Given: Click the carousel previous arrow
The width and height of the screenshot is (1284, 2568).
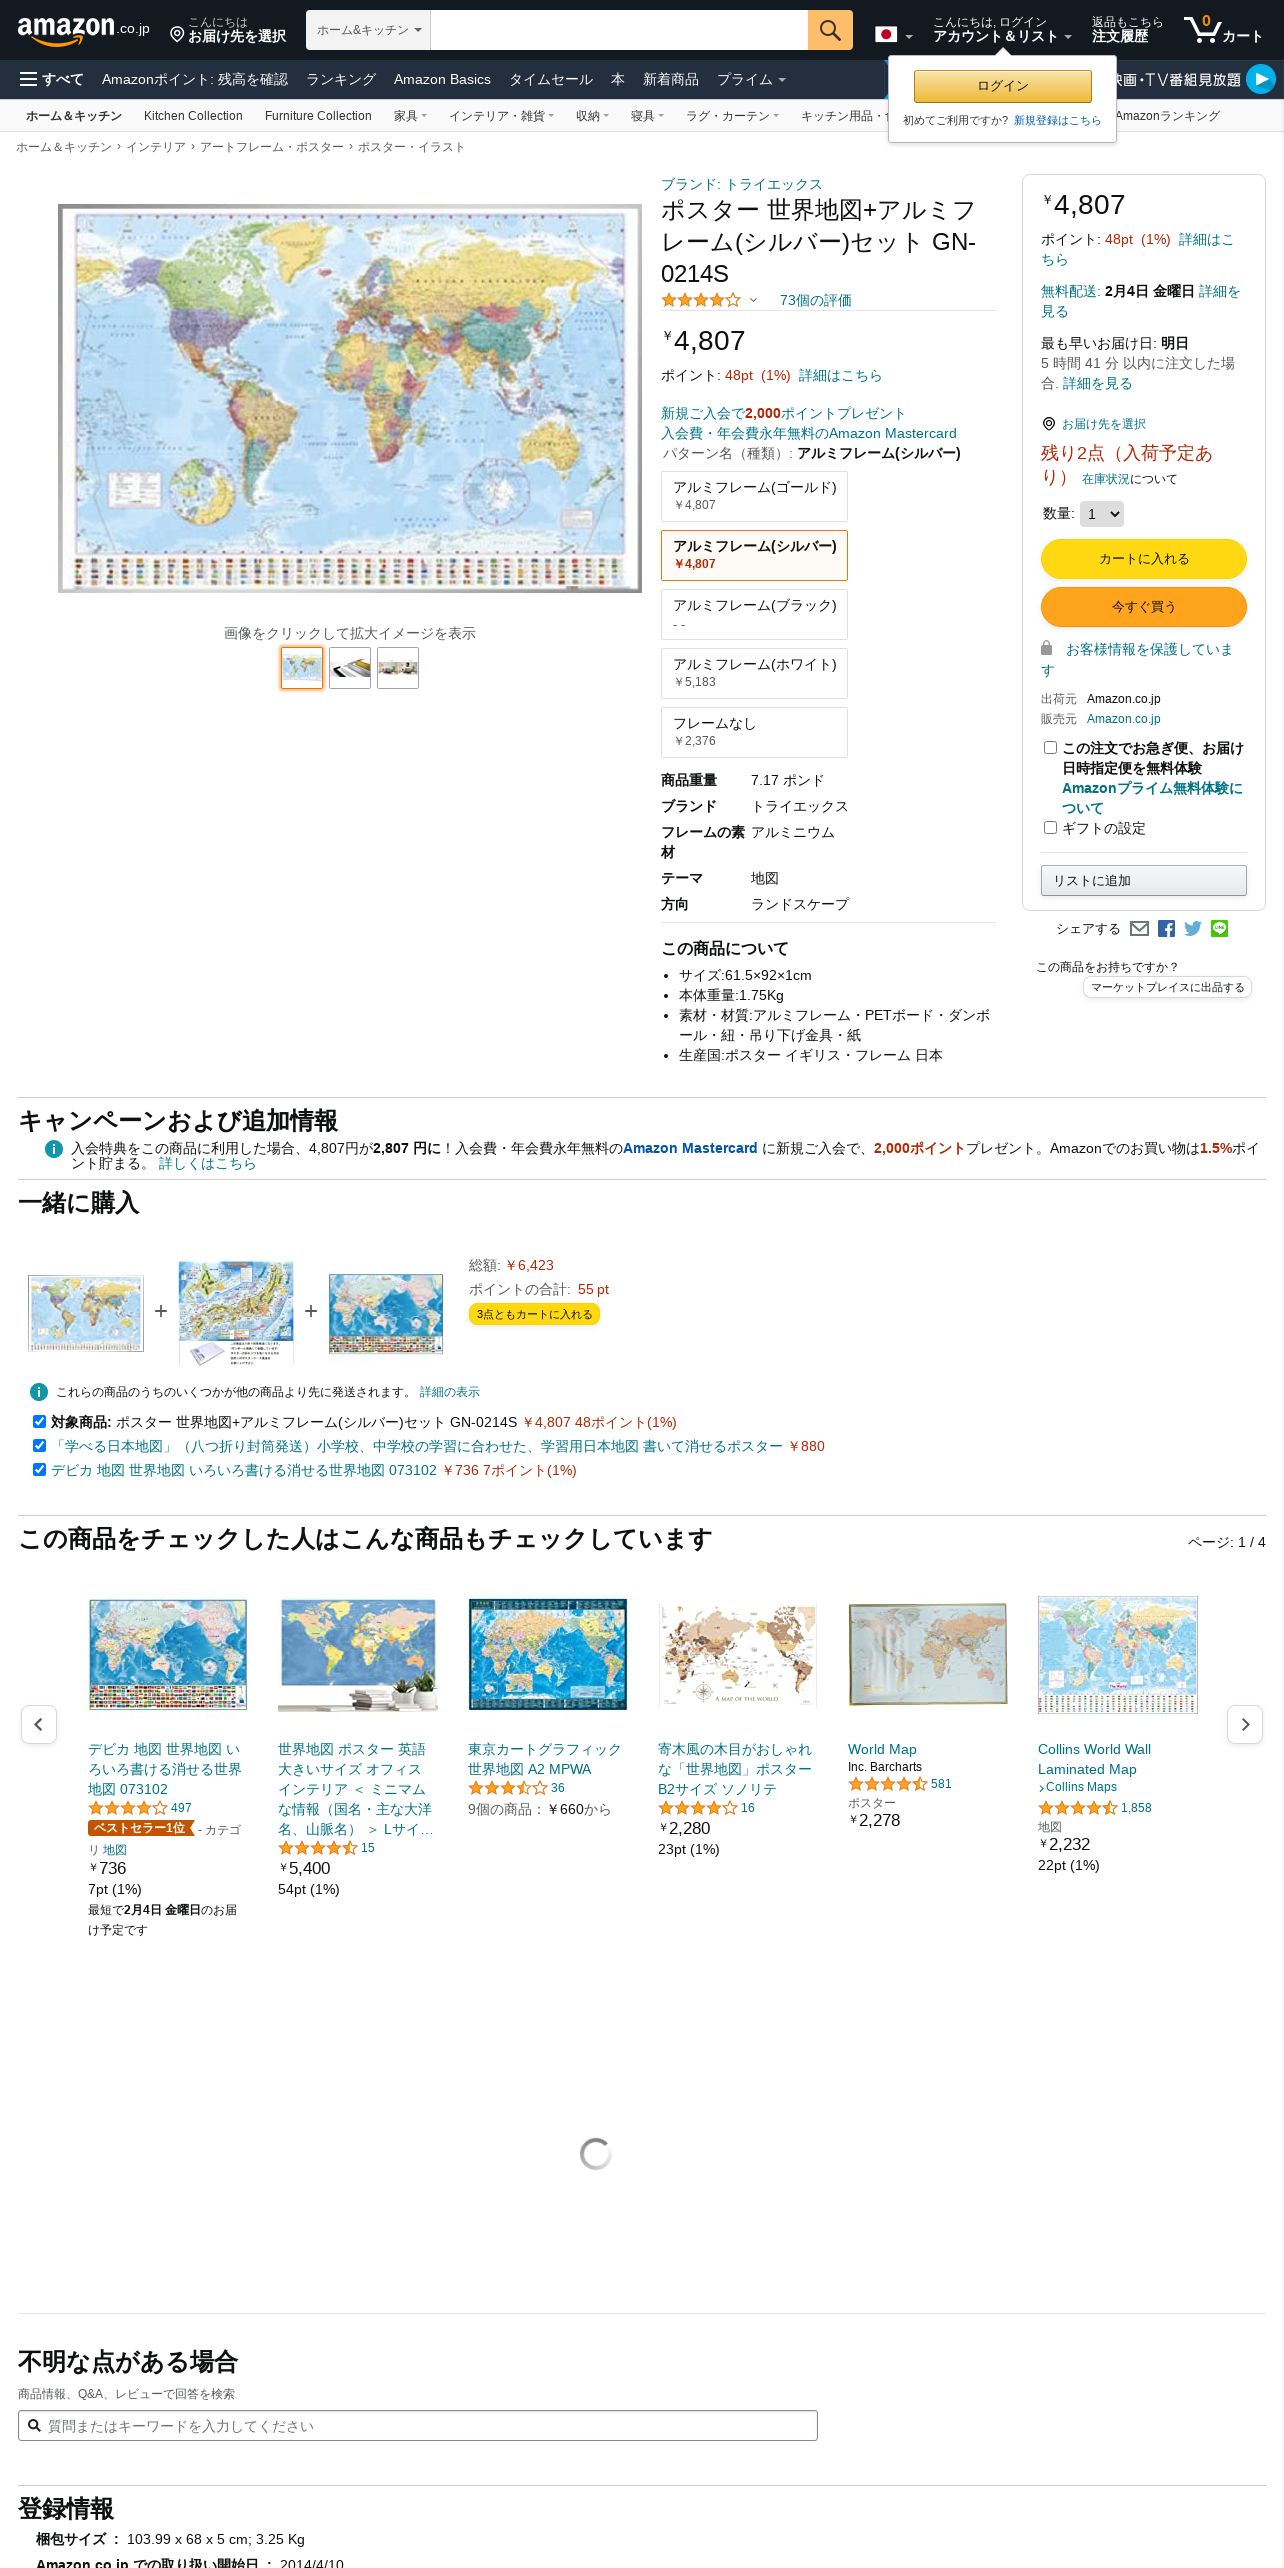Looking at the screenshot, I should pyautogui.click(x=39, y=1724).
